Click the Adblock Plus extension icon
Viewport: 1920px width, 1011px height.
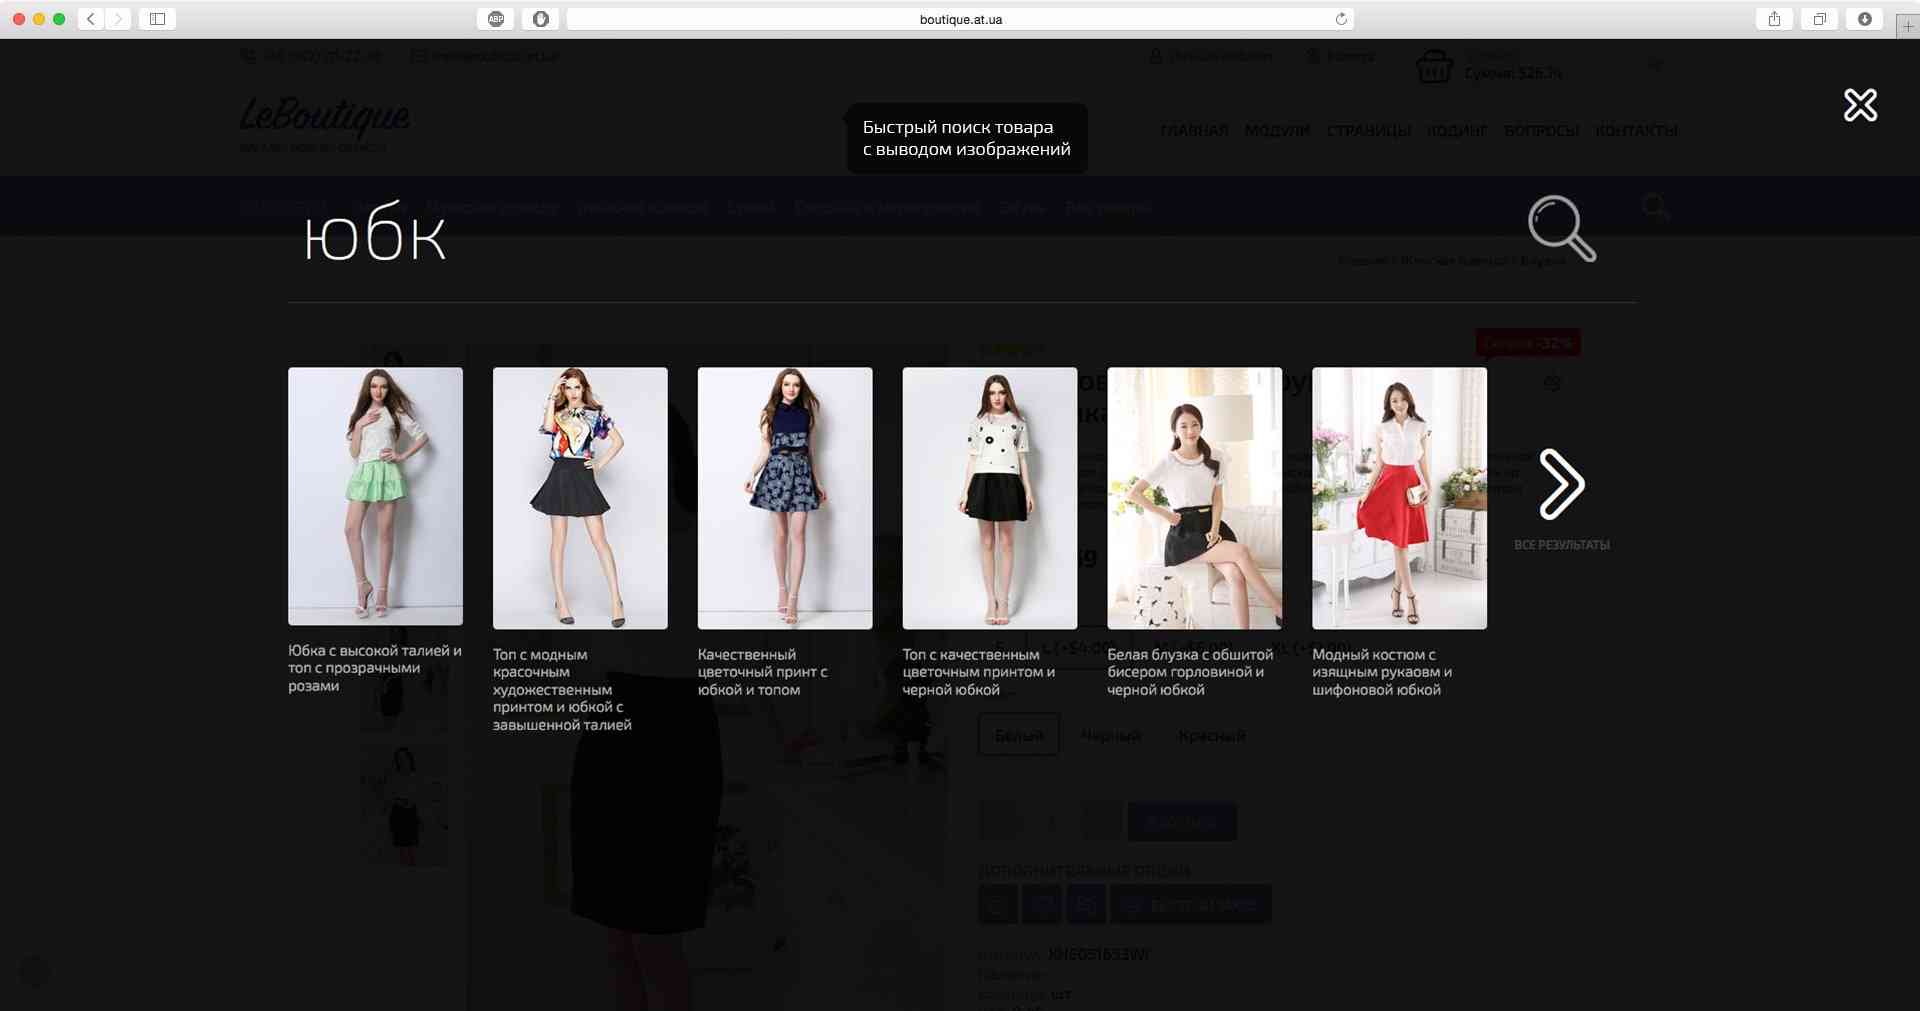pos(496,19)
